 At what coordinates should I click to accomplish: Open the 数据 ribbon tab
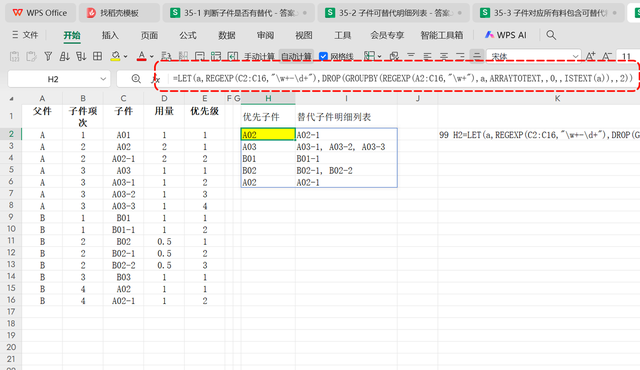coord(227,35)
